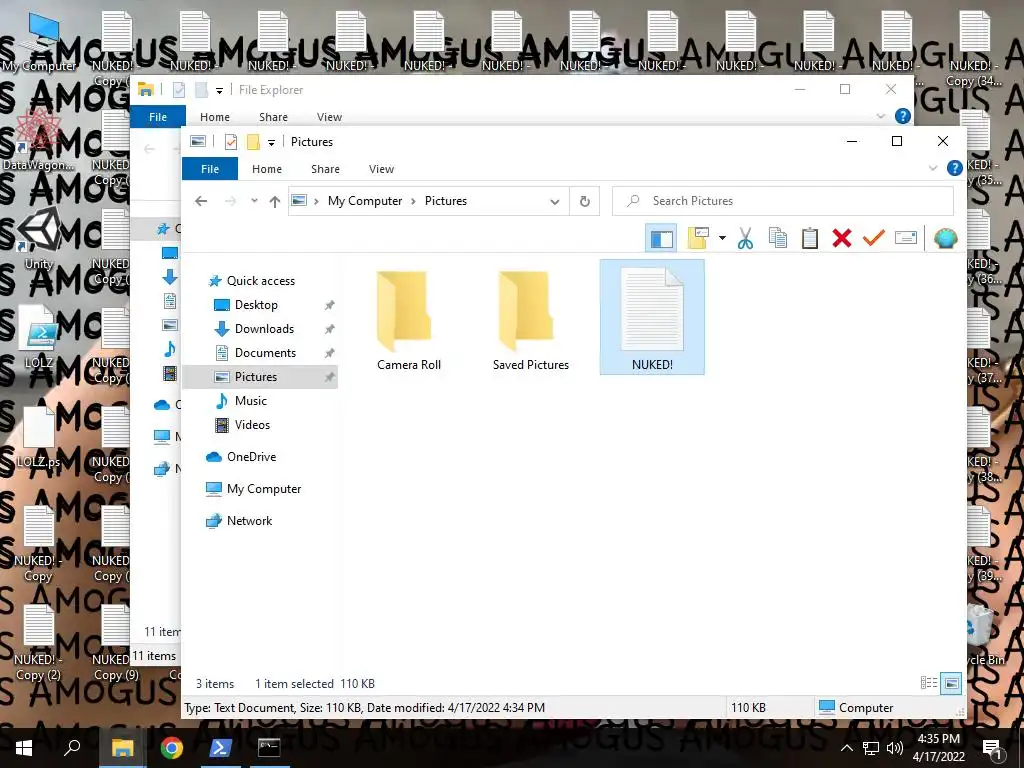Select the NUKED! text file in Pictures

click(652, 317)
